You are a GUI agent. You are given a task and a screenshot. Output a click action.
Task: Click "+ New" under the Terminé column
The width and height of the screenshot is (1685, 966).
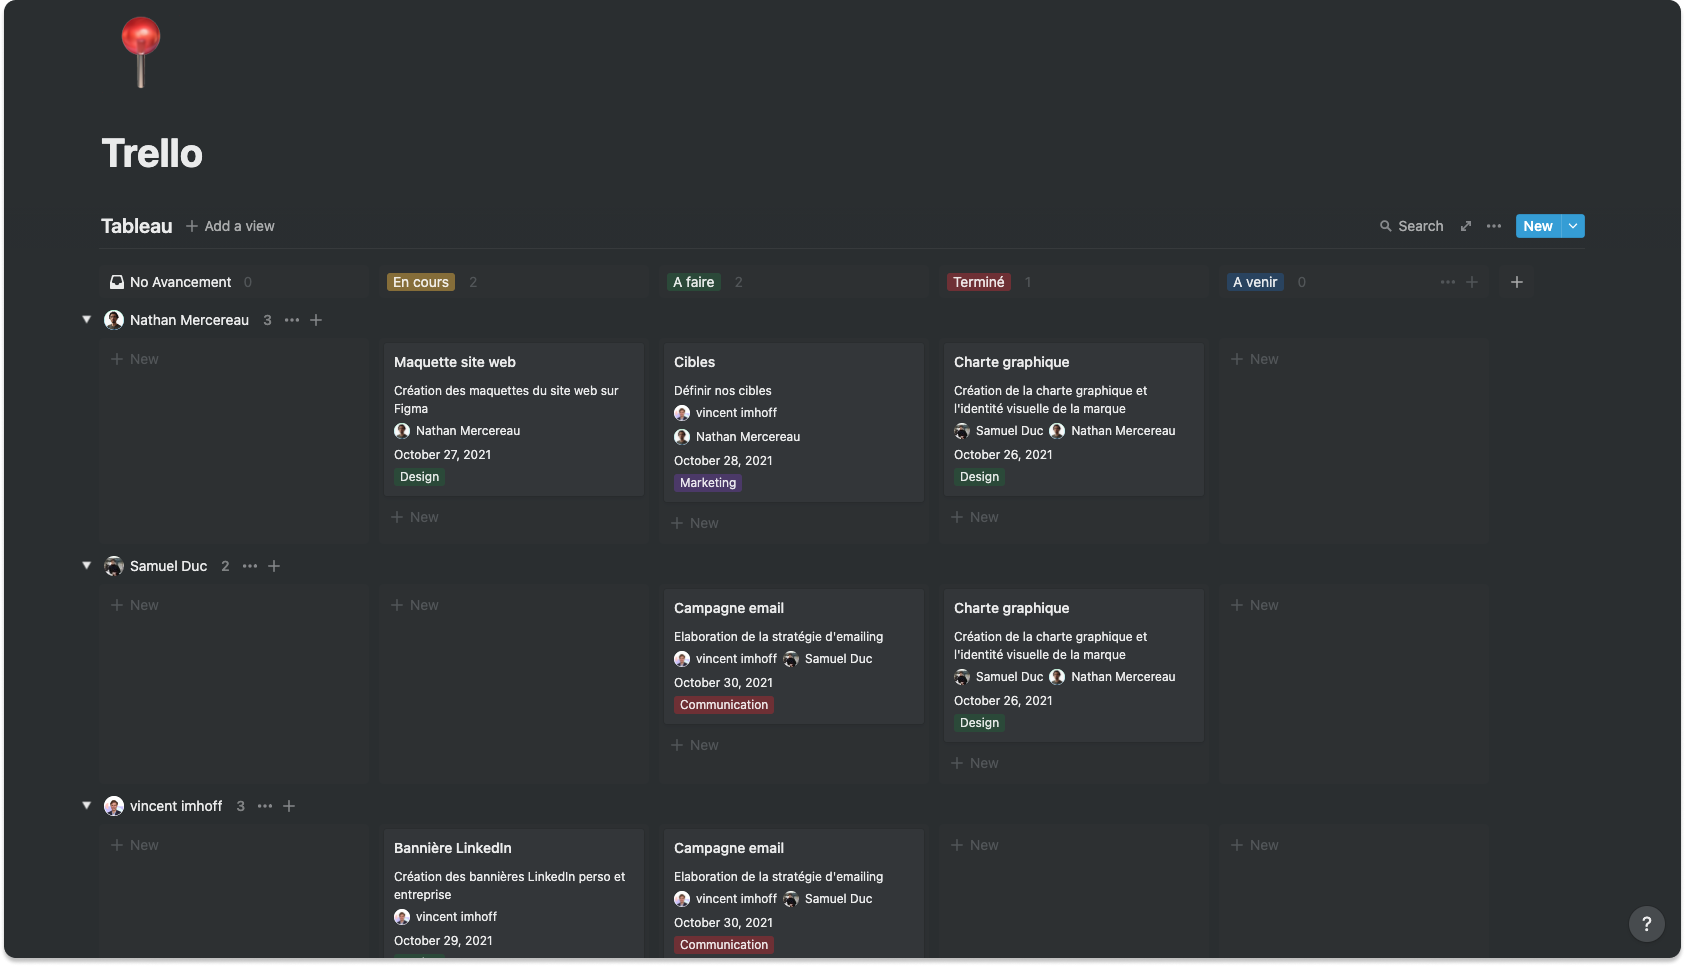[x=975, y=517]
